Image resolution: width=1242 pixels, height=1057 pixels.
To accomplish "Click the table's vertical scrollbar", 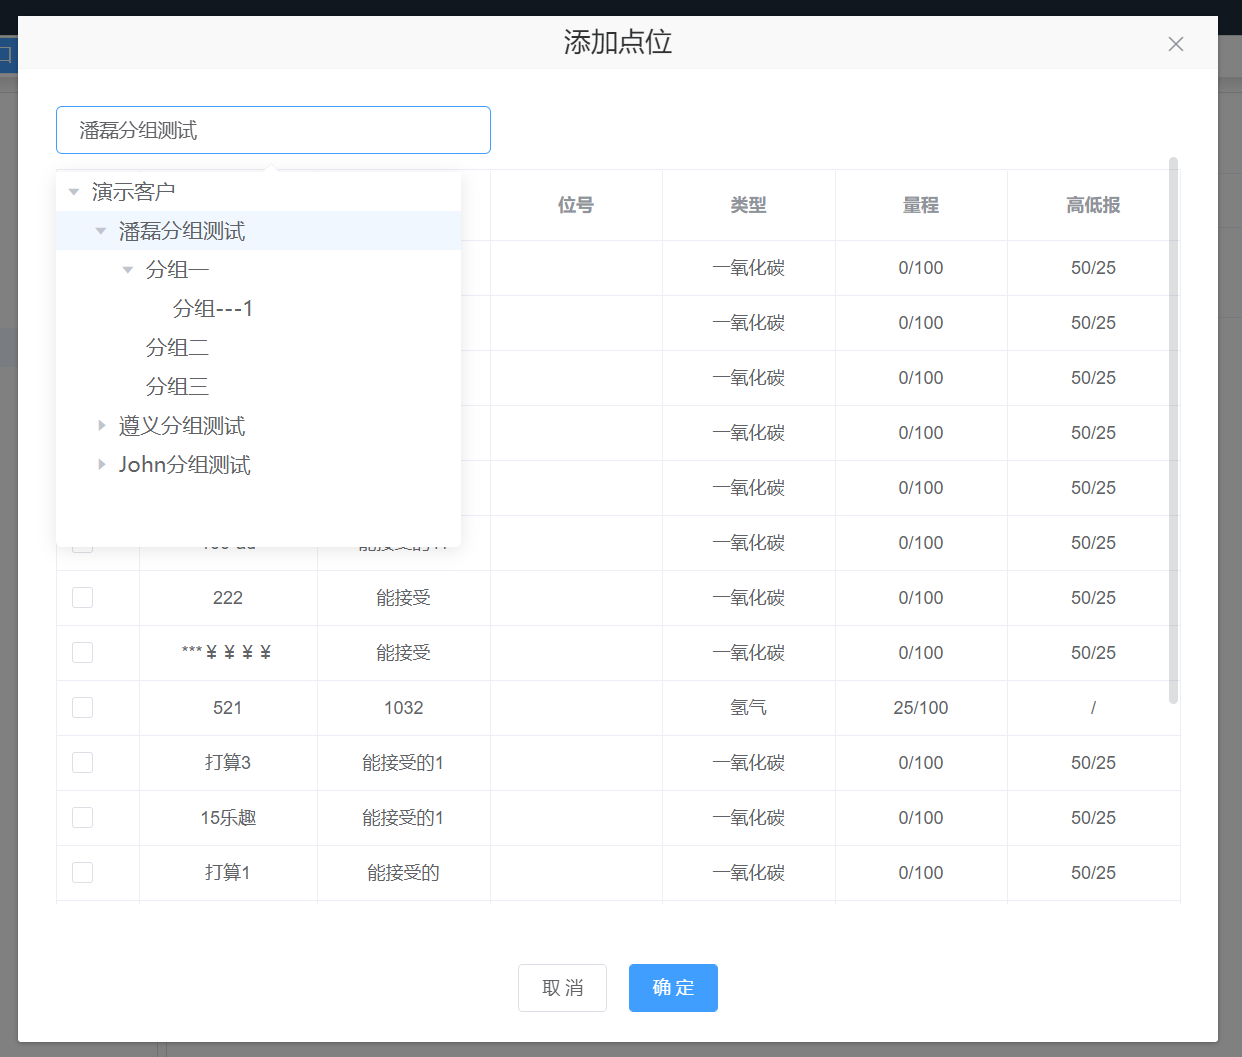I will [x=1173, y=430].
